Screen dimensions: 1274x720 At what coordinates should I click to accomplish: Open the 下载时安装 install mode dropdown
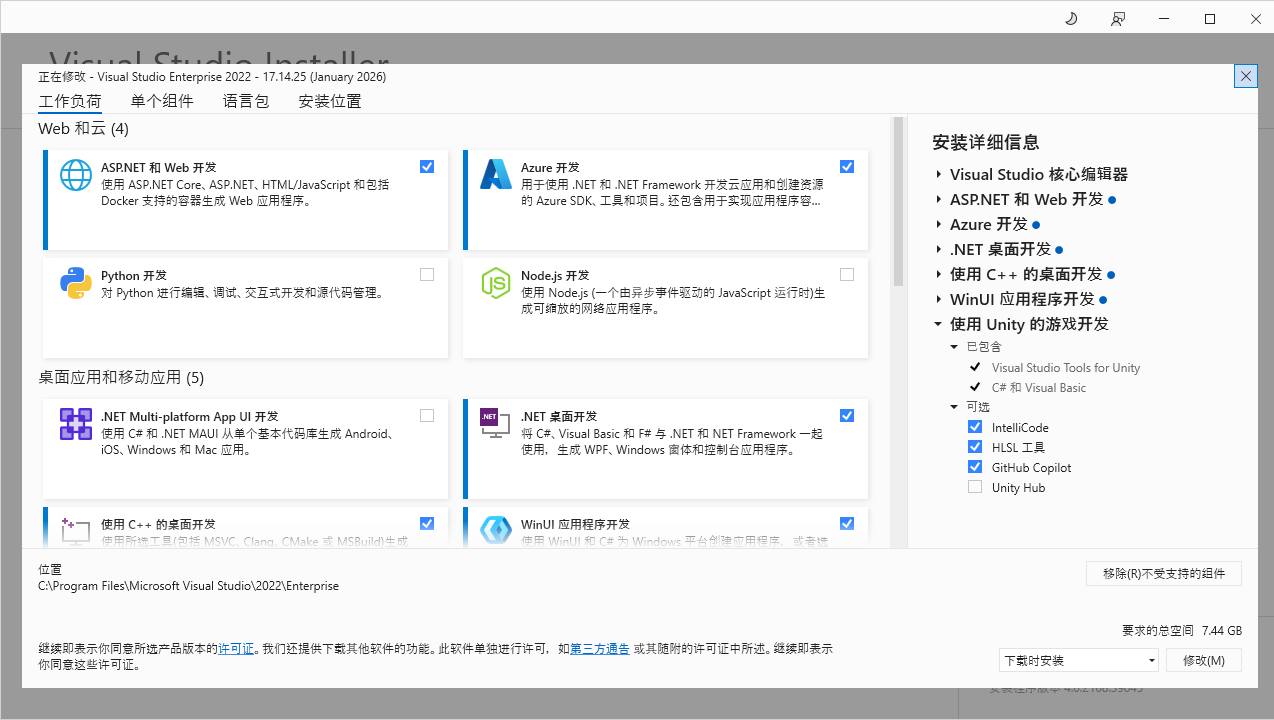point(1079,660)
